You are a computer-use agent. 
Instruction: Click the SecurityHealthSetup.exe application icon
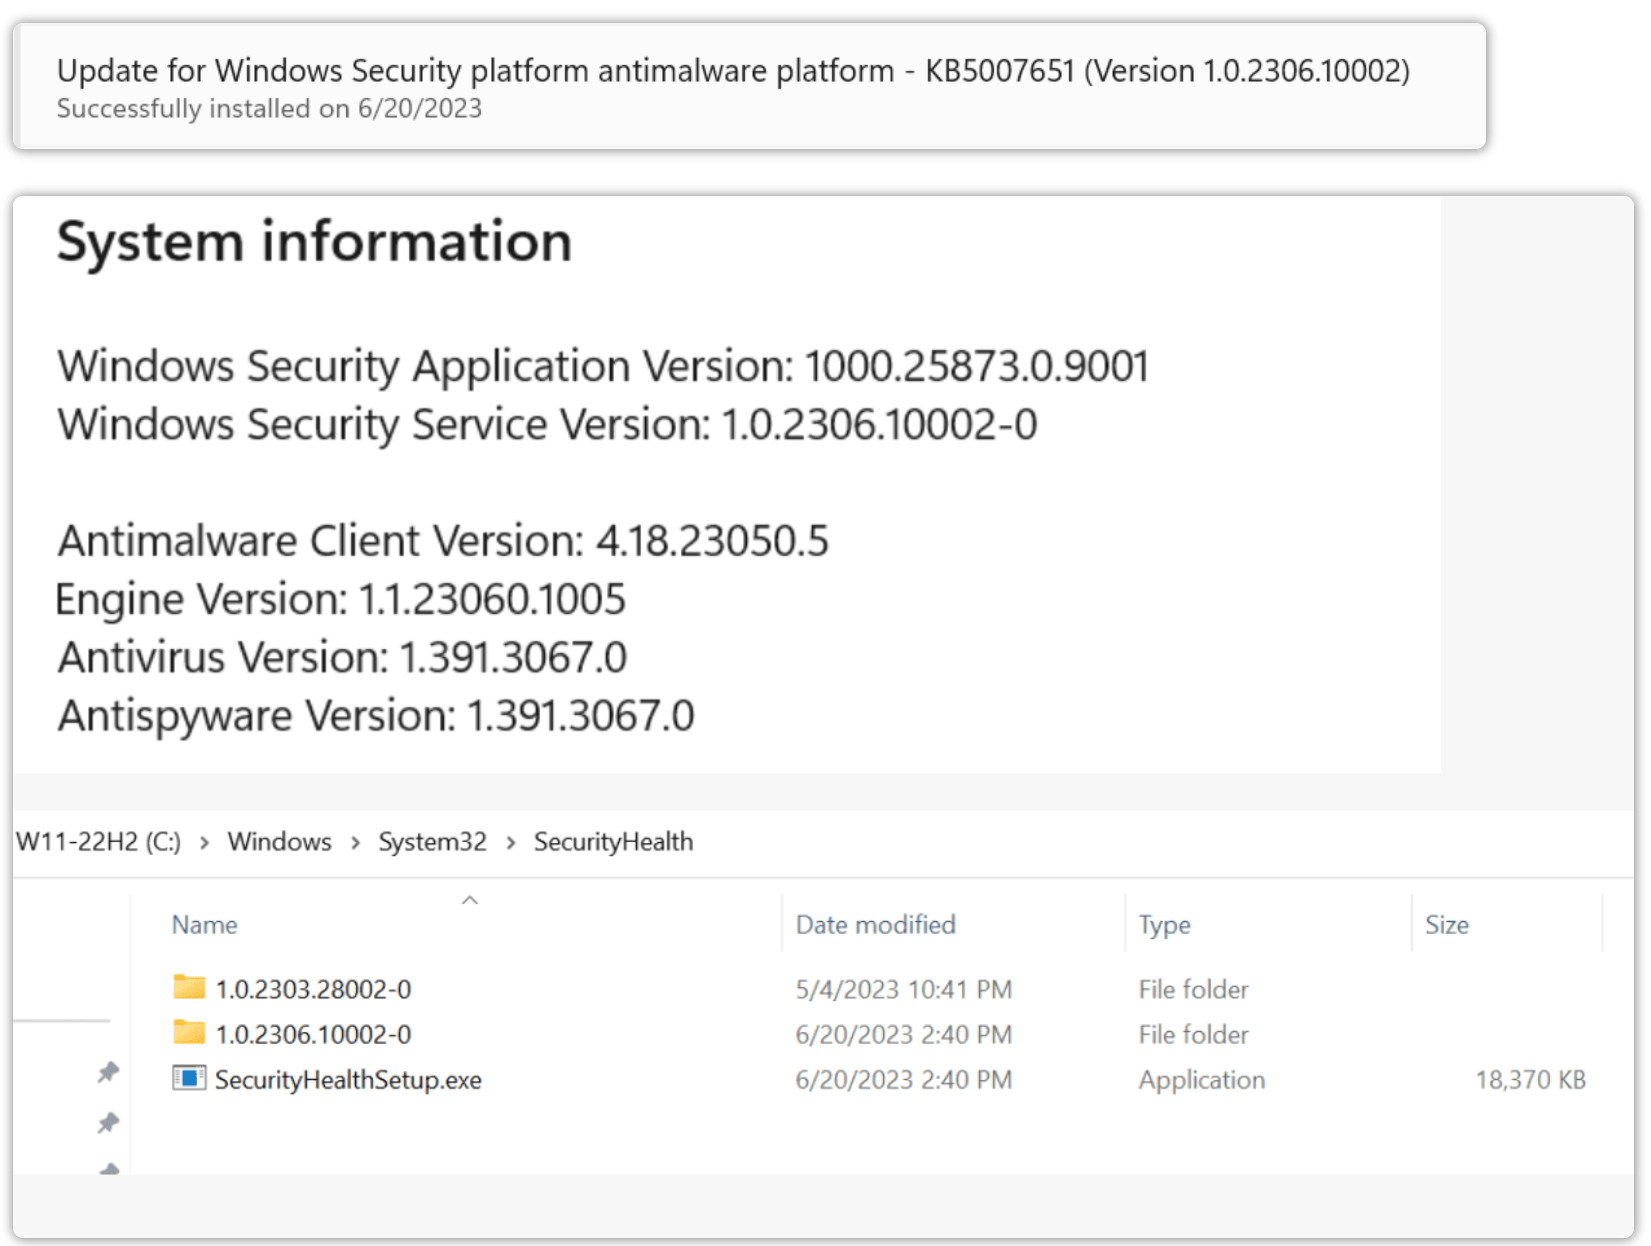[189, 1078]
